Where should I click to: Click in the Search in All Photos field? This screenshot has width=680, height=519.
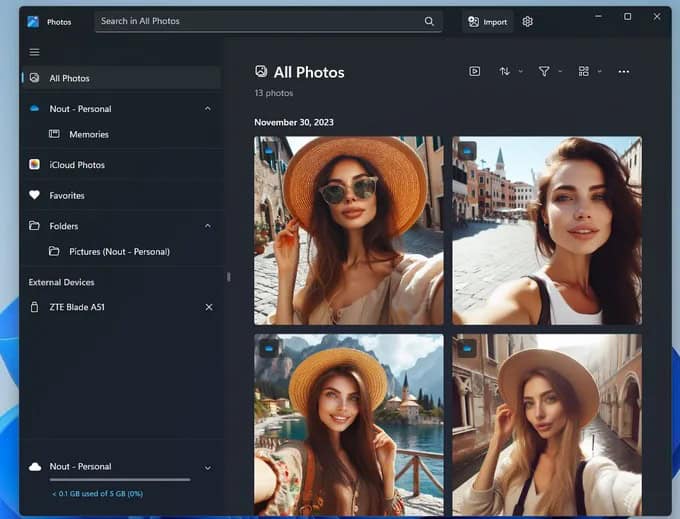268,21
